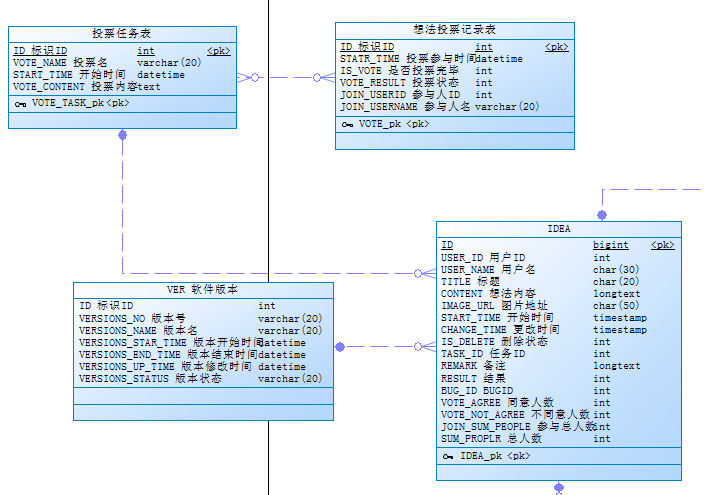Click the VOTE_pk key label
706x495 pixels.
(x=394, y=124)
